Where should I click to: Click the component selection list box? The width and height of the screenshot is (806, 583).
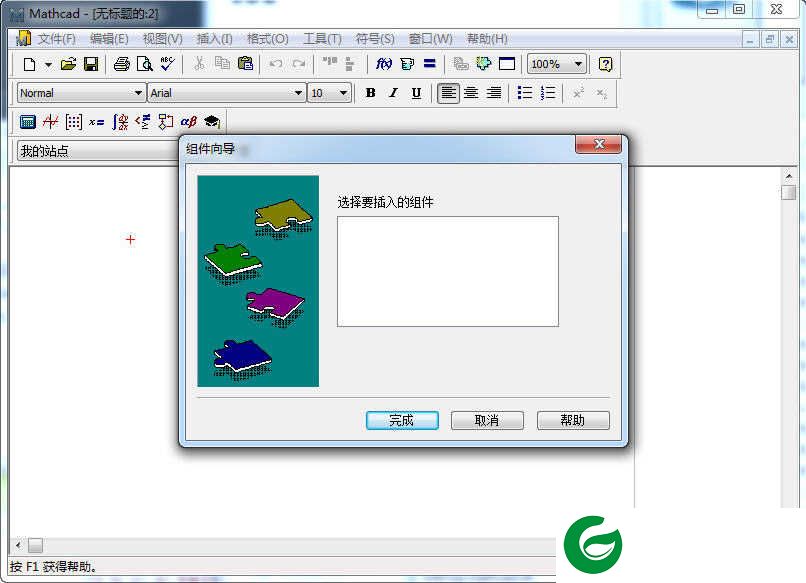click(x=448, y=271)
